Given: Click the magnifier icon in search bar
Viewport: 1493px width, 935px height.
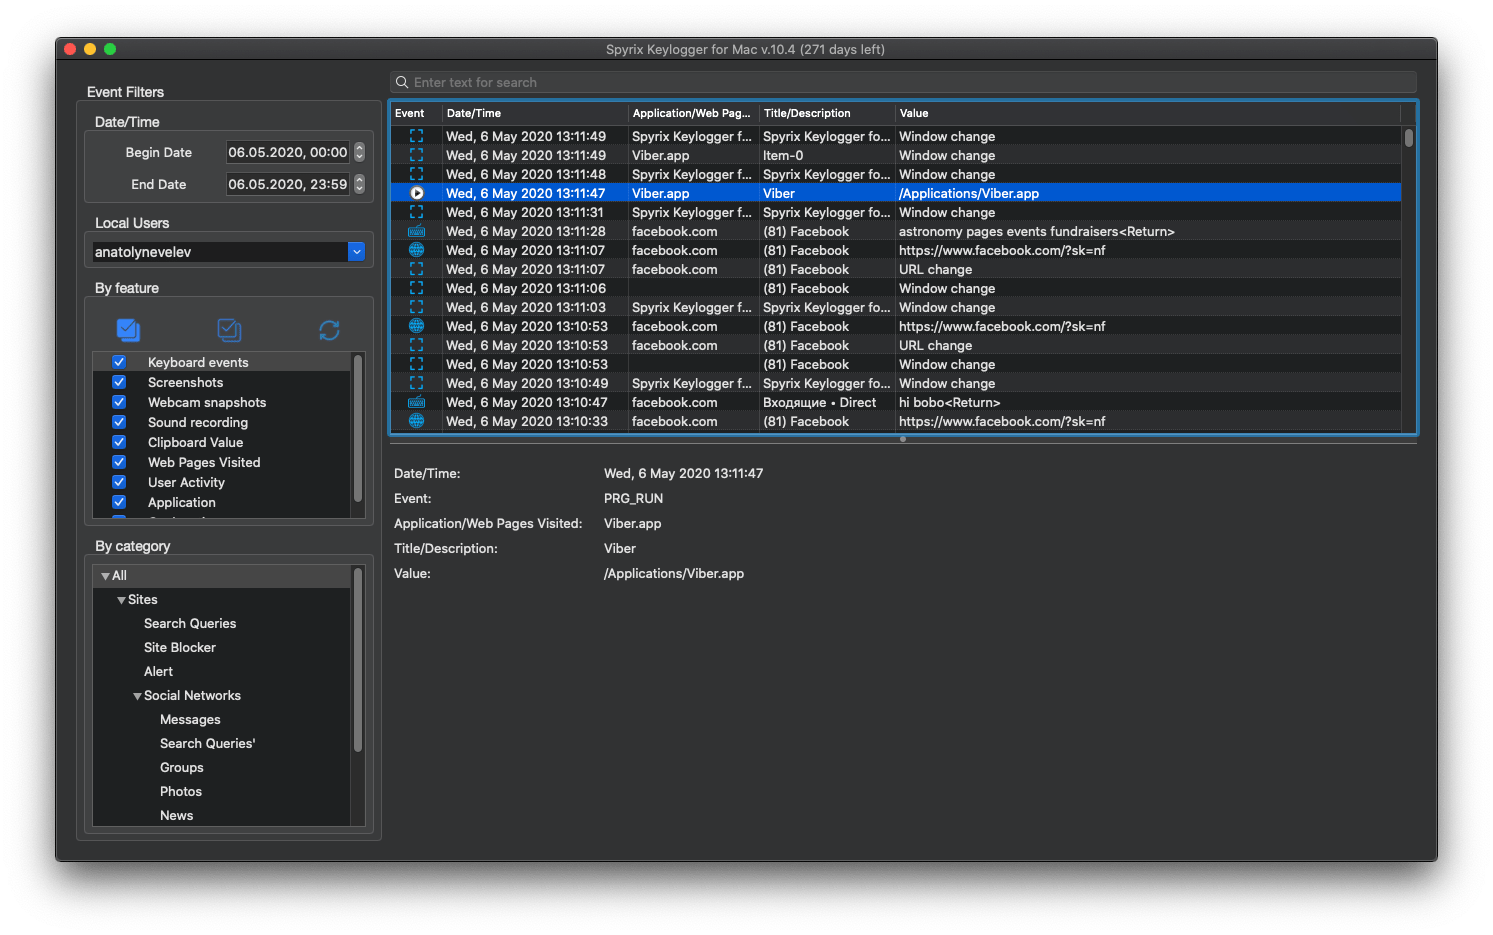Looking at the screenshot, I should pos(402,82).
